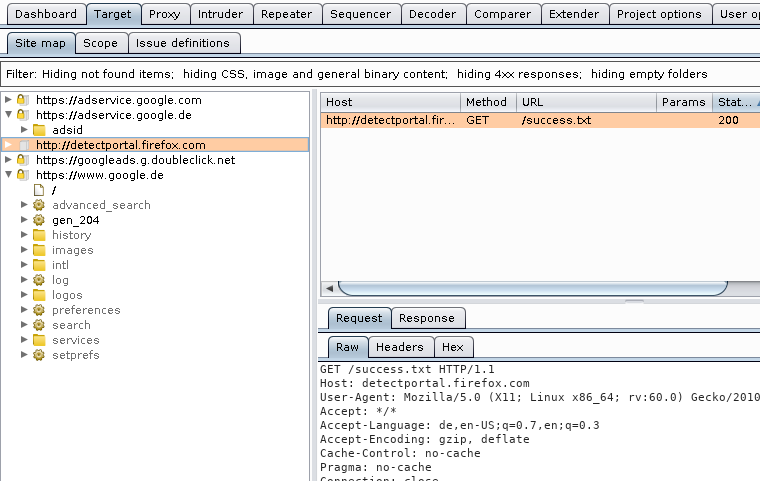Click the gear icon beside search

[39, 325]
